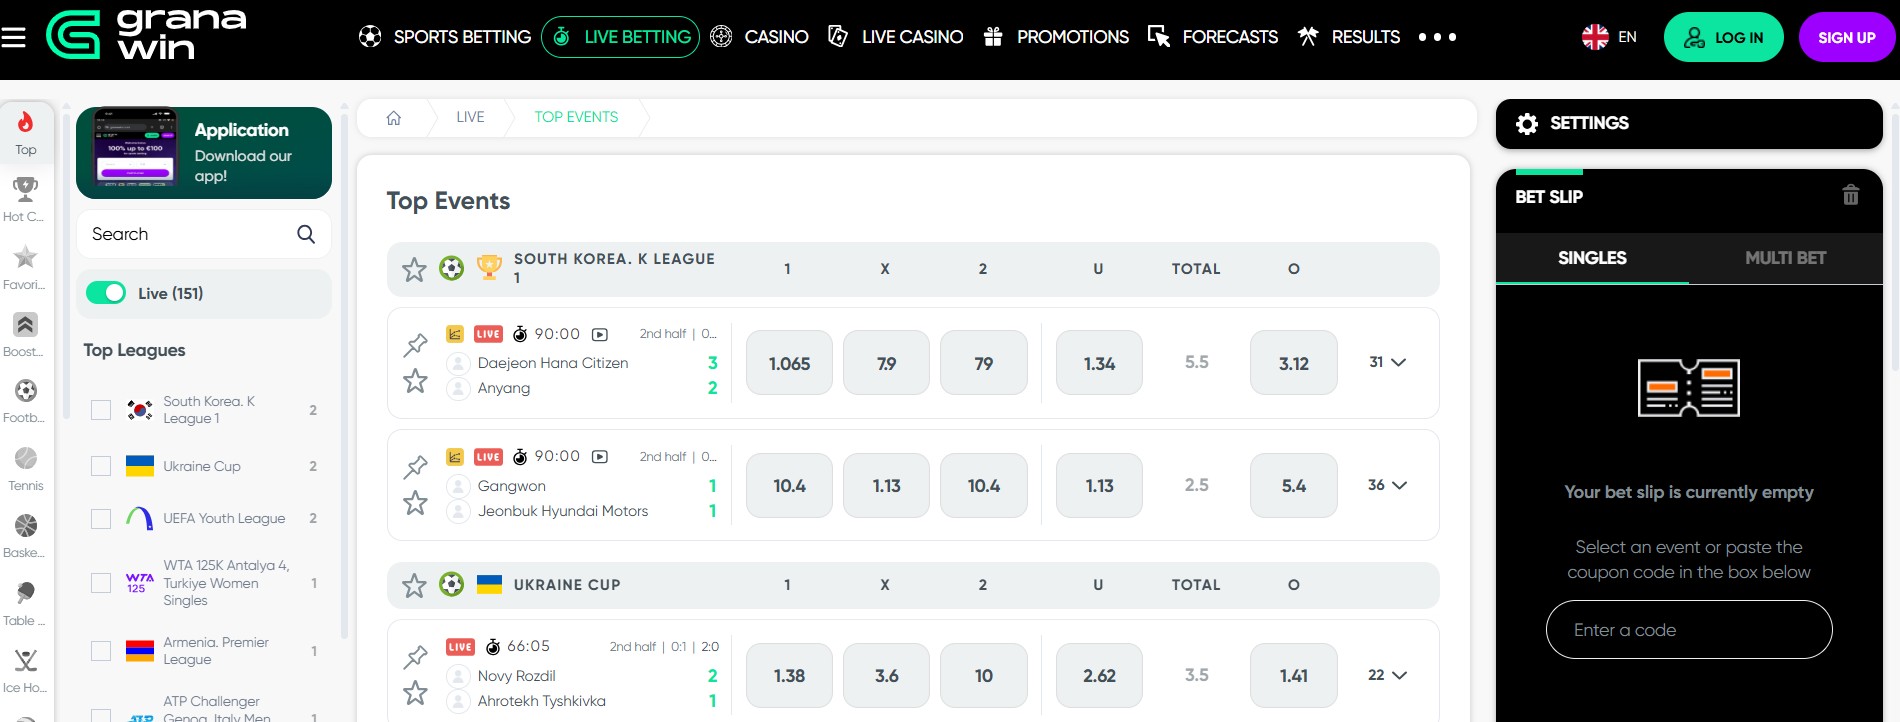Screen dimensions: 1900x722
Task: Open statistics icon for Daejeon Hana Citizen match
Action: [455, 334]
